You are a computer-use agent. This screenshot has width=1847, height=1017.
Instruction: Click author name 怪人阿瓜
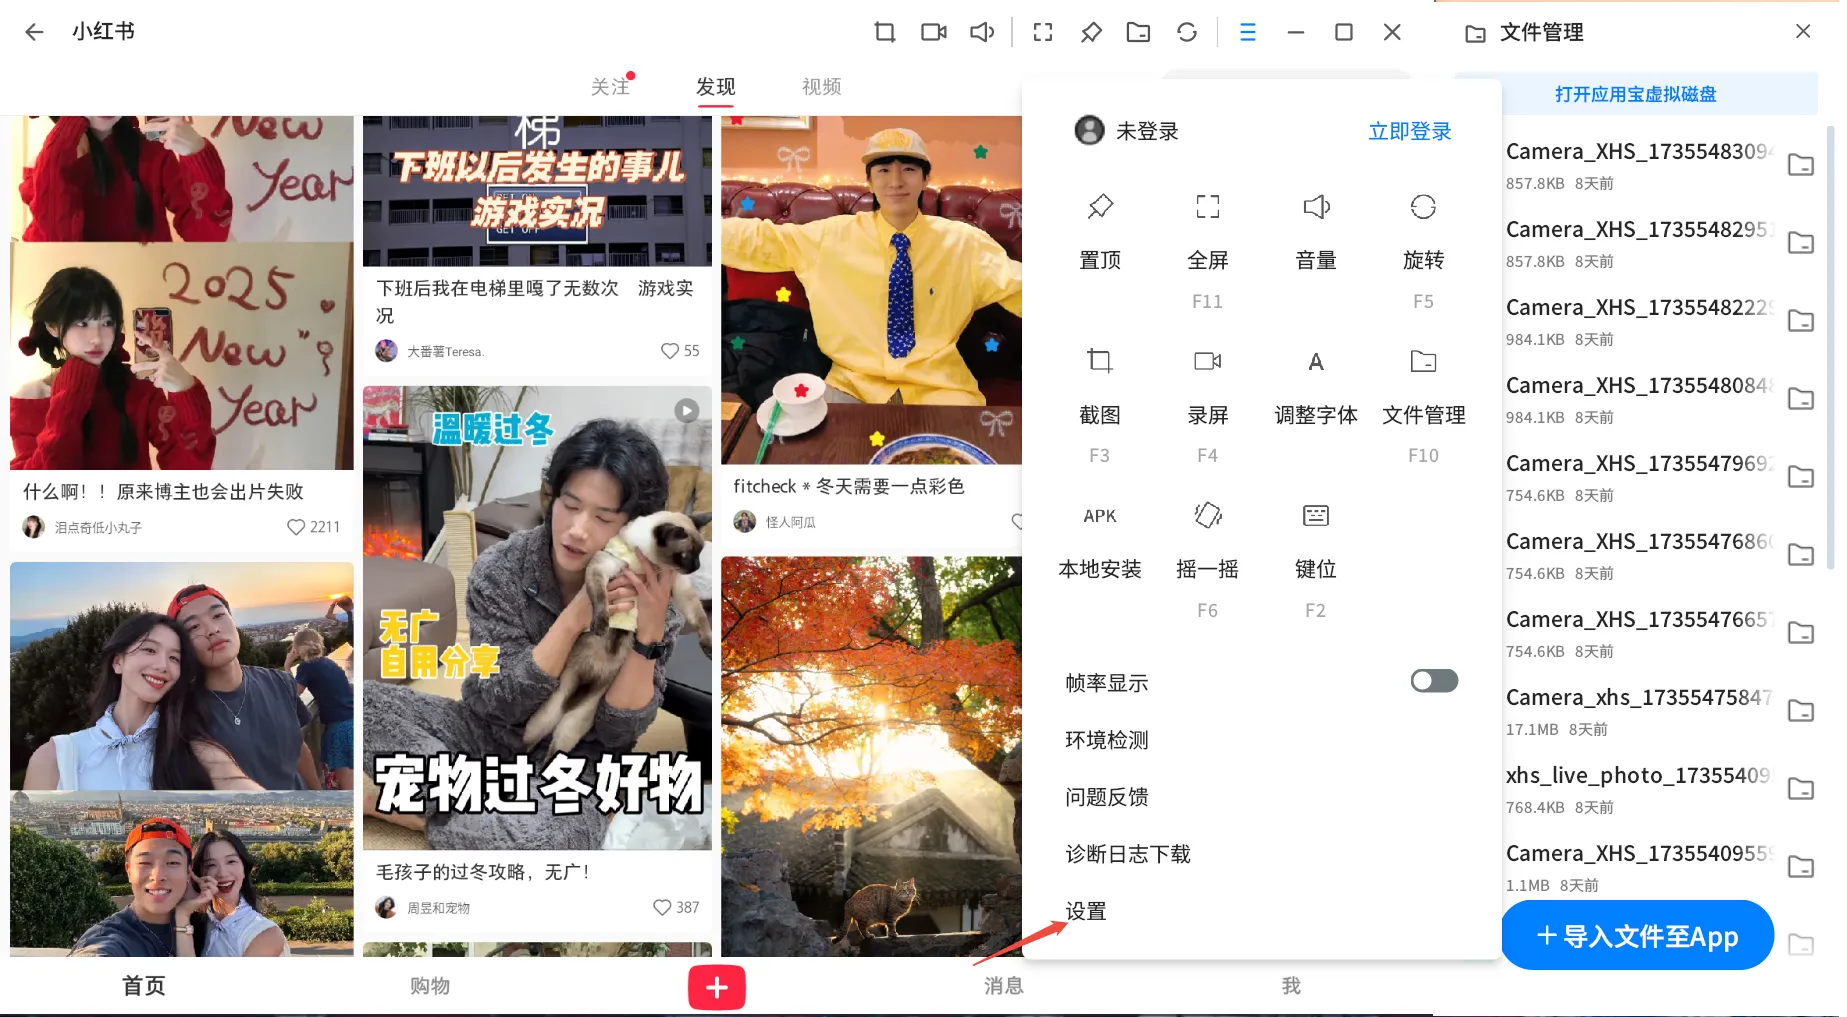(790, 522)
